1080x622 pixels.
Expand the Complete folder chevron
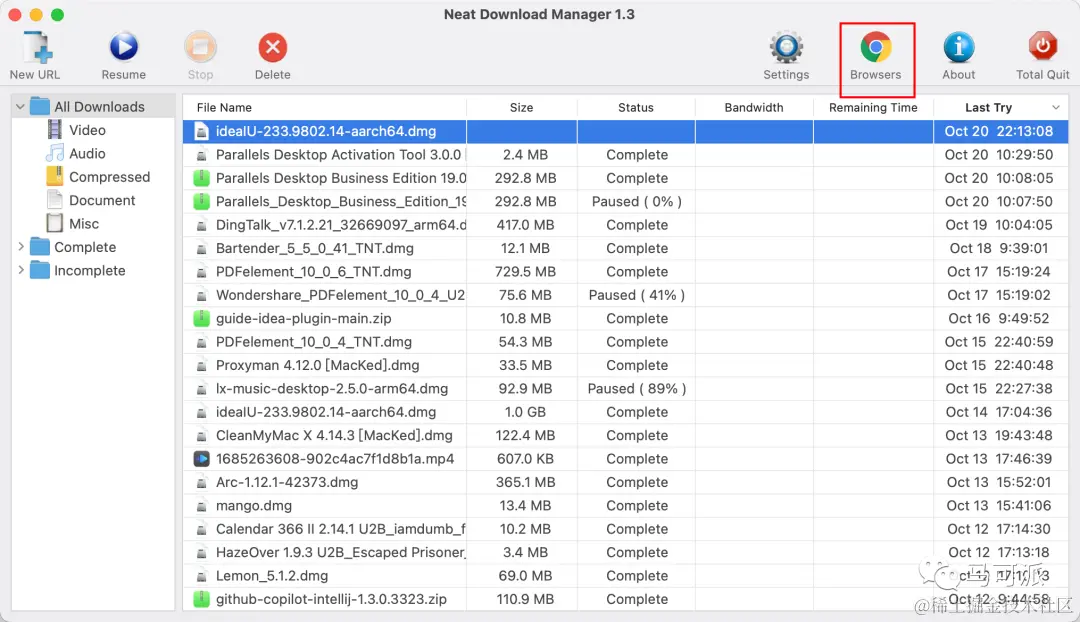[21, 247]
